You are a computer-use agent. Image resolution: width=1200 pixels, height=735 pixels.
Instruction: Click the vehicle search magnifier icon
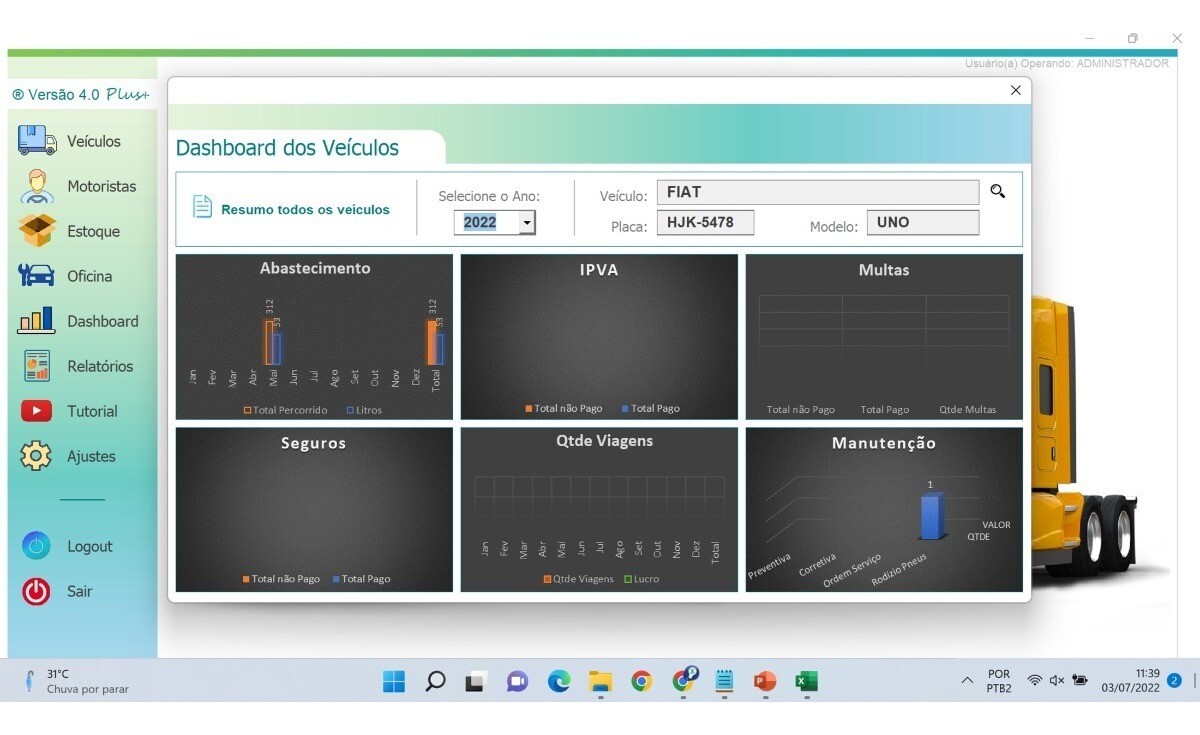[997, 191]
